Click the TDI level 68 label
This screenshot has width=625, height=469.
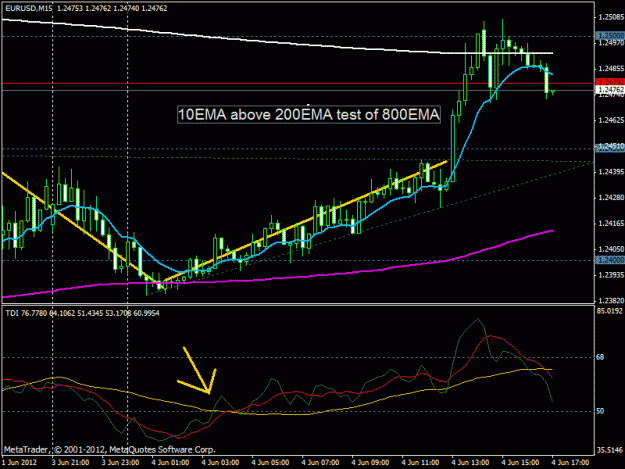[x=600, y=357]
